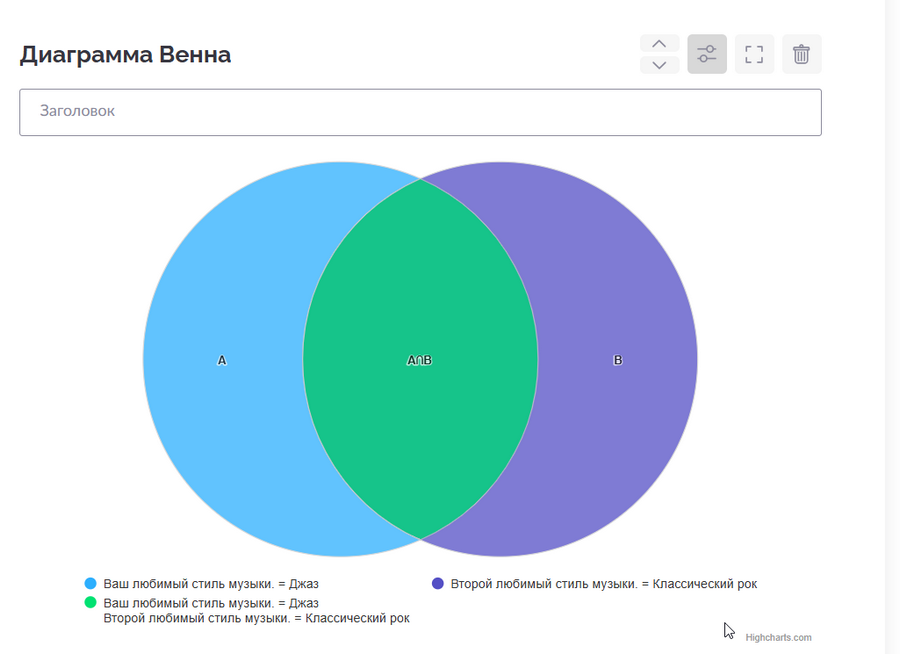Click the blue legend color dot
Image resolution: width=900 pixels, height=654 pixels.
pyautogui.click(x=91, y=584)
